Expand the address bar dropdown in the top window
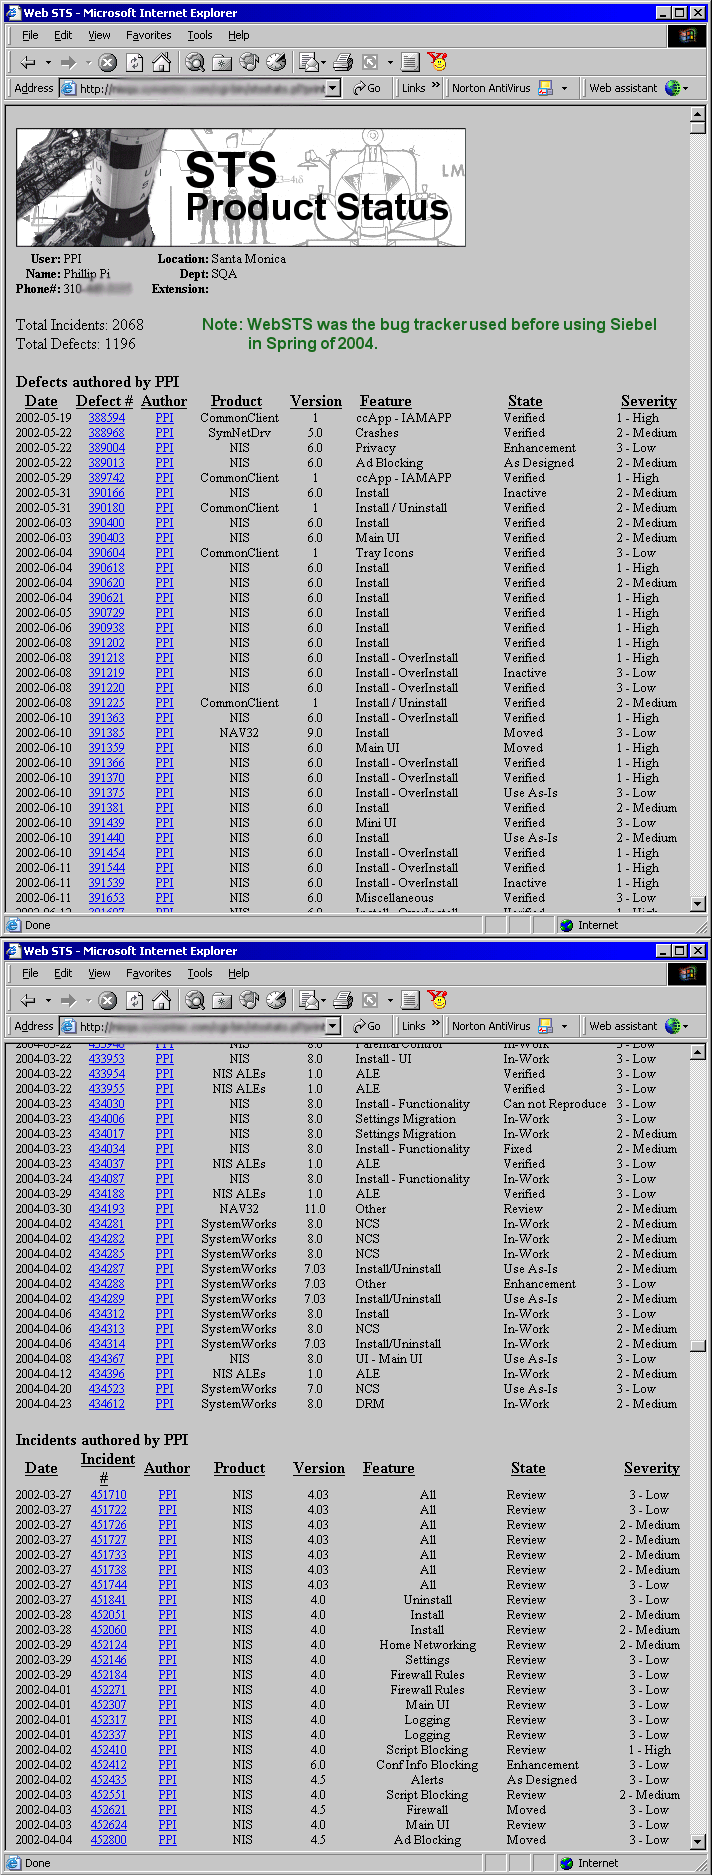This screenshot has height=1875, width=712. [x=333, y=88]
